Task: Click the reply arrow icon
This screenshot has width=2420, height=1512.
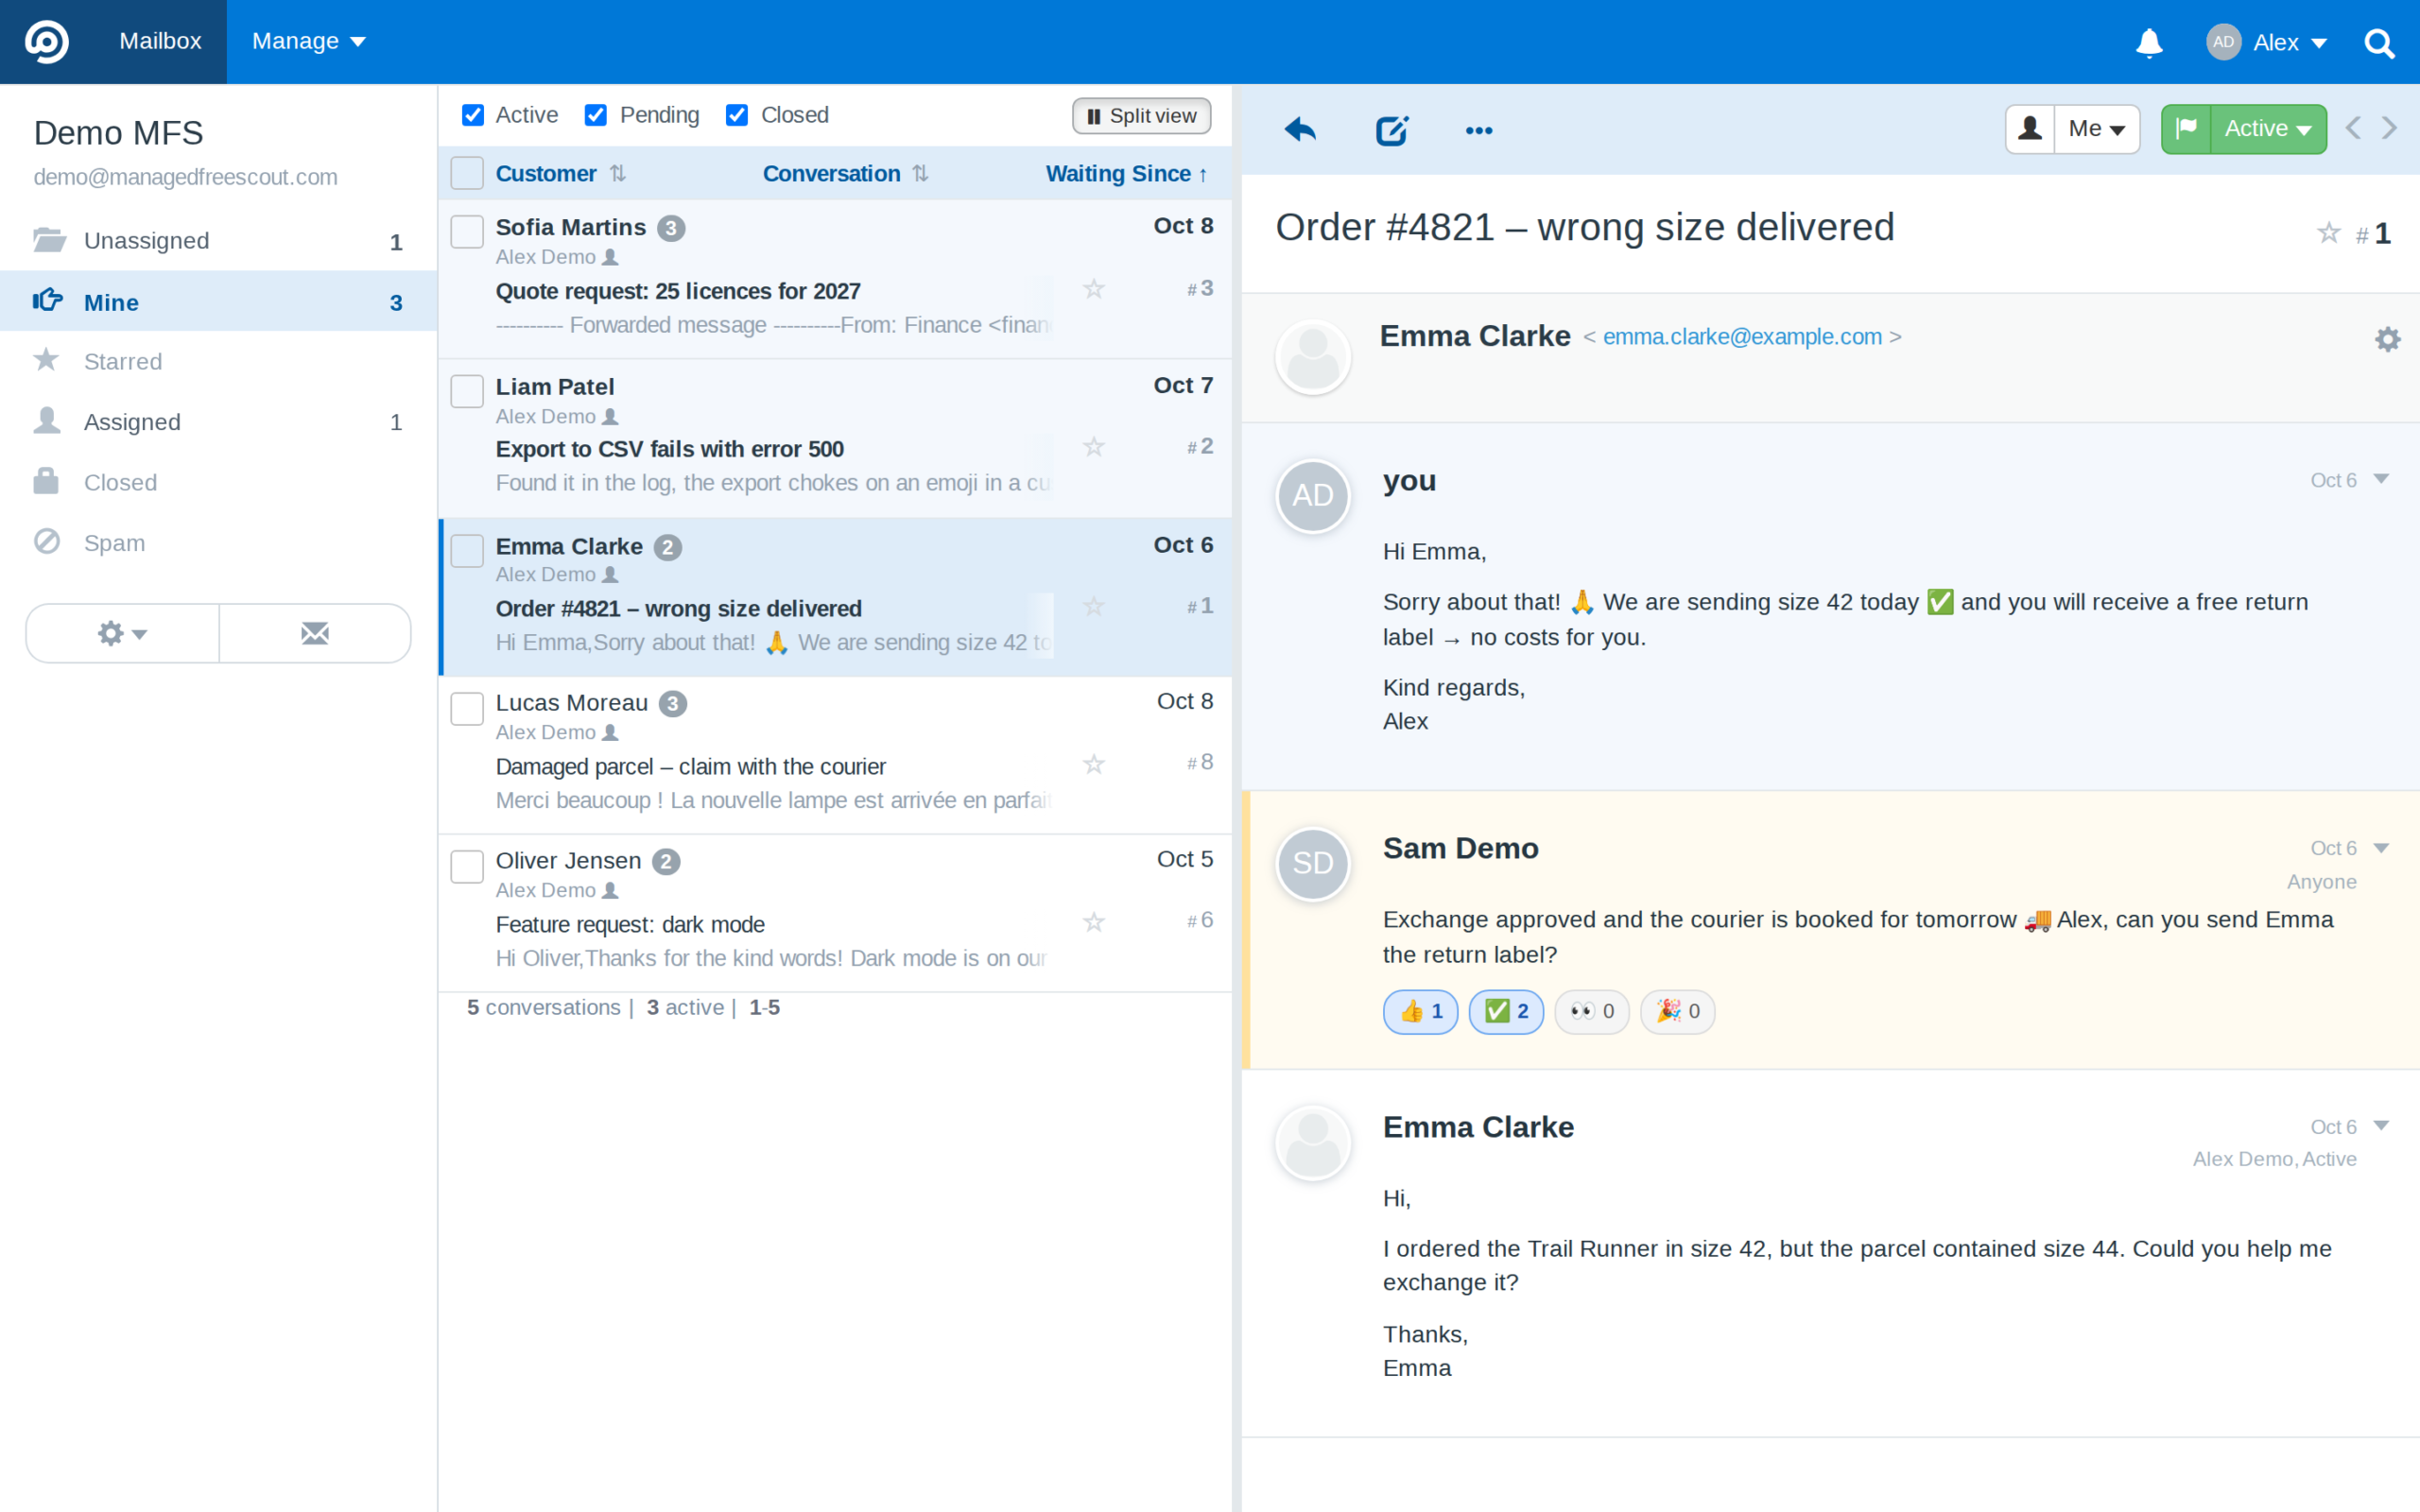Action: click(1300, 129)
